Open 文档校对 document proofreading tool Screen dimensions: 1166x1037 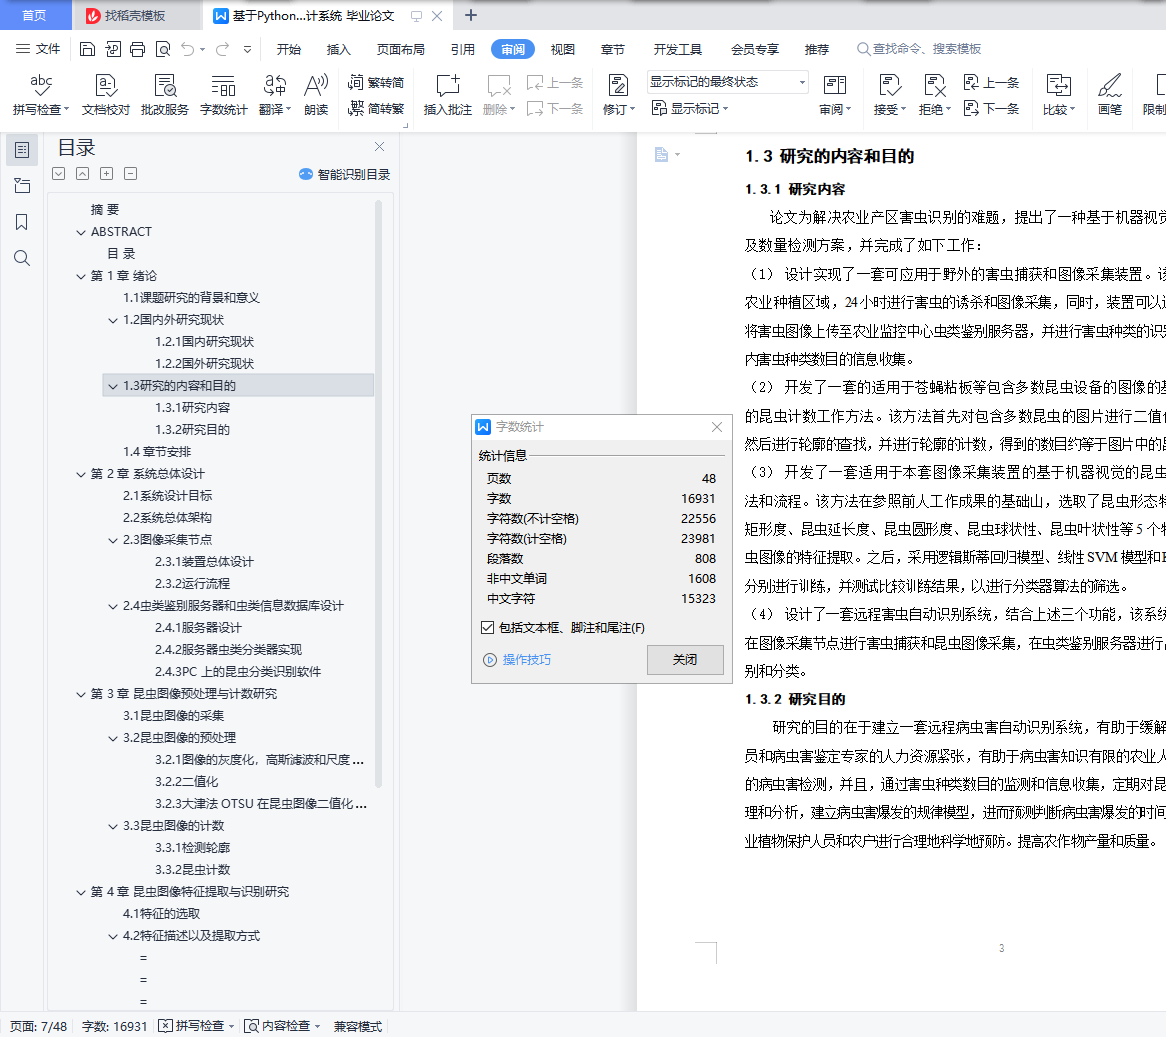point(106,95)
